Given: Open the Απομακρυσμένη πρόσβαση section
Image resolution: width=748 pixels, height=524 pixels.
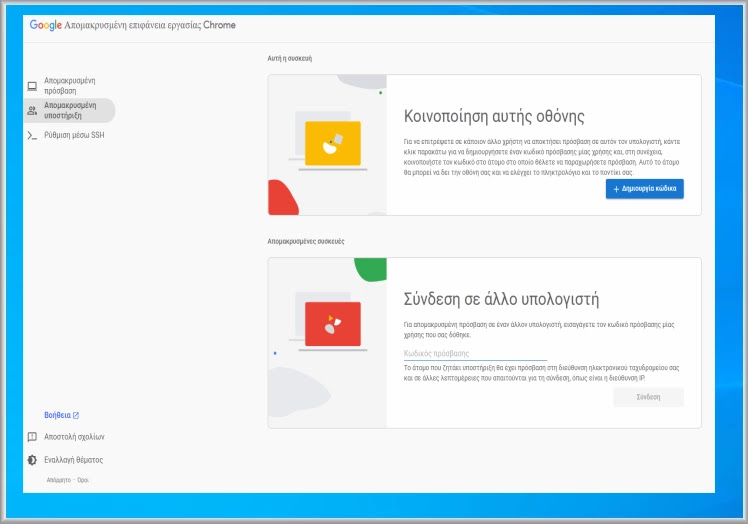Looking at the screenshot, I should (70, 86).
